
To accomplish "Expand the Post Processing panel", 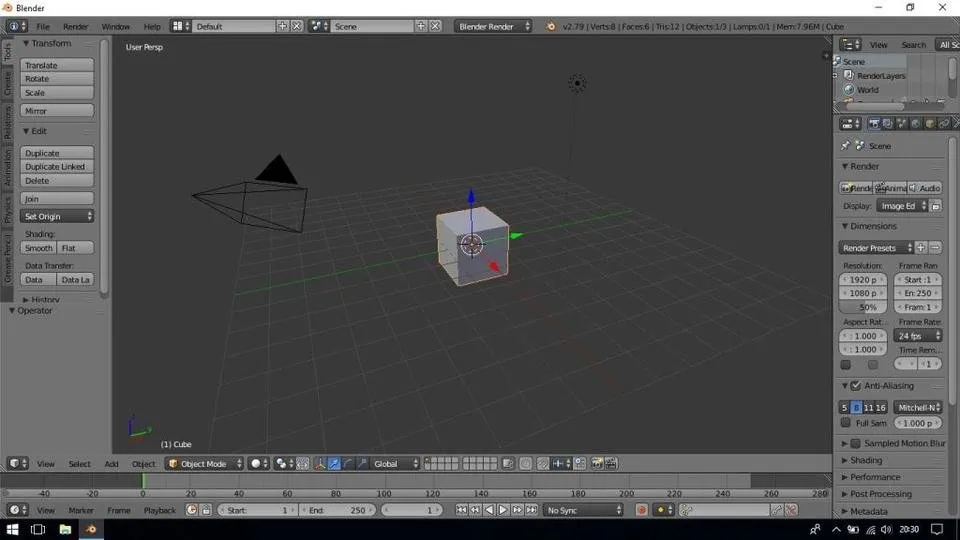I will 880,494.
